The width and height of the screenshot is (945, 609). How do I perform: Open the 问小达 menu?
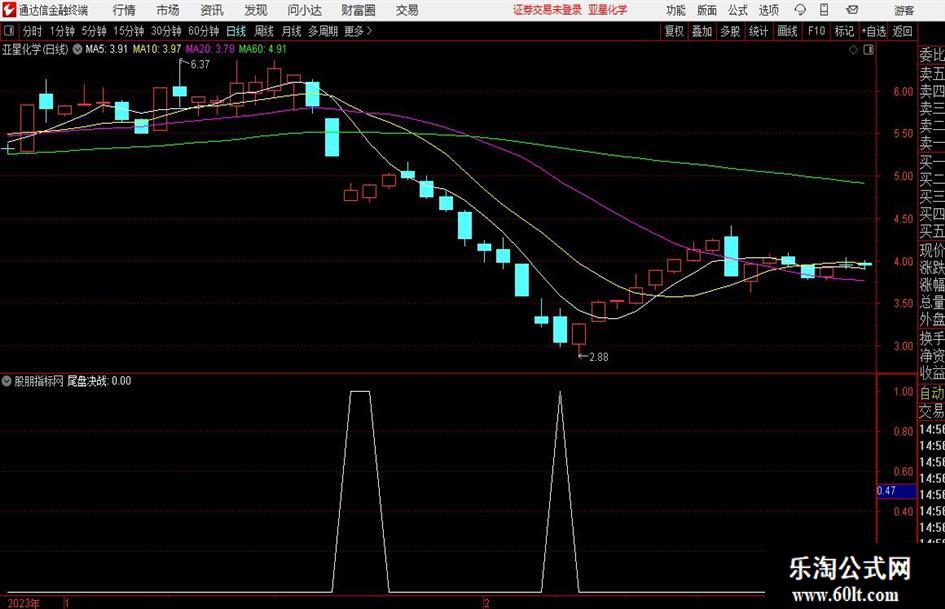pos(304,10)
